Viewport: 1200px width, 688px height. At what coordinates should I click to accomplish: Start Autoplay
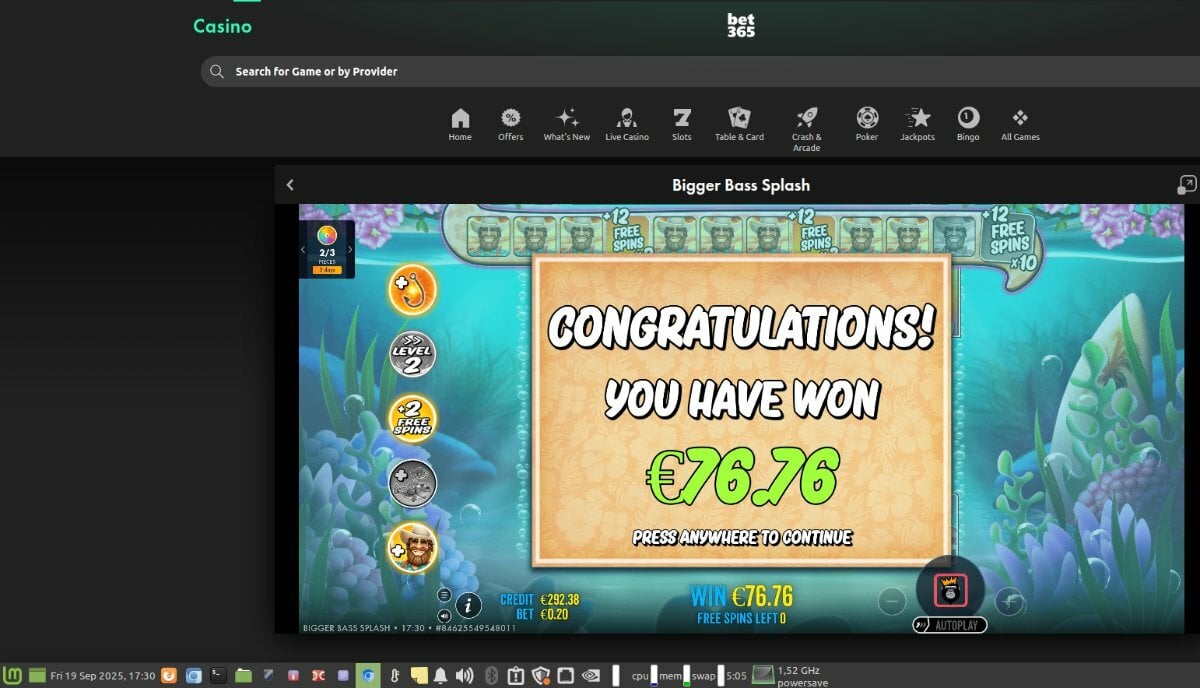pyautogui.click(x=950, y=625)
